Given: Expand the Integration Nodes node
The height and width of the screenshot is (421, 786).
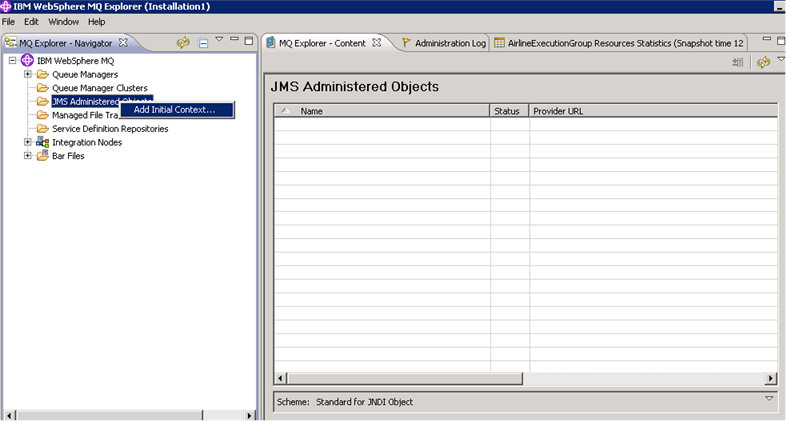Looking at the screenshot, I should tap(28, 142).
